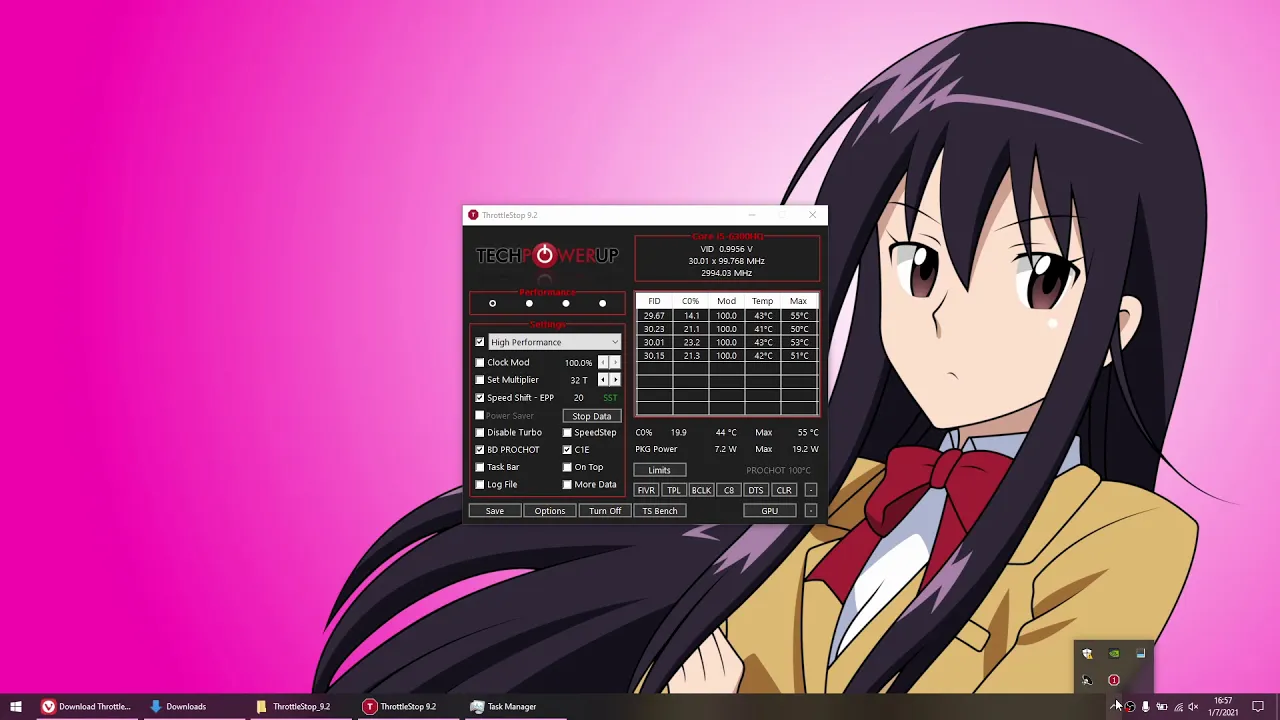The width and height of the screenshot is (1280, 720).
Task: Enable the Set Multiplier checkbox
Action: click(x=480, y=380)
